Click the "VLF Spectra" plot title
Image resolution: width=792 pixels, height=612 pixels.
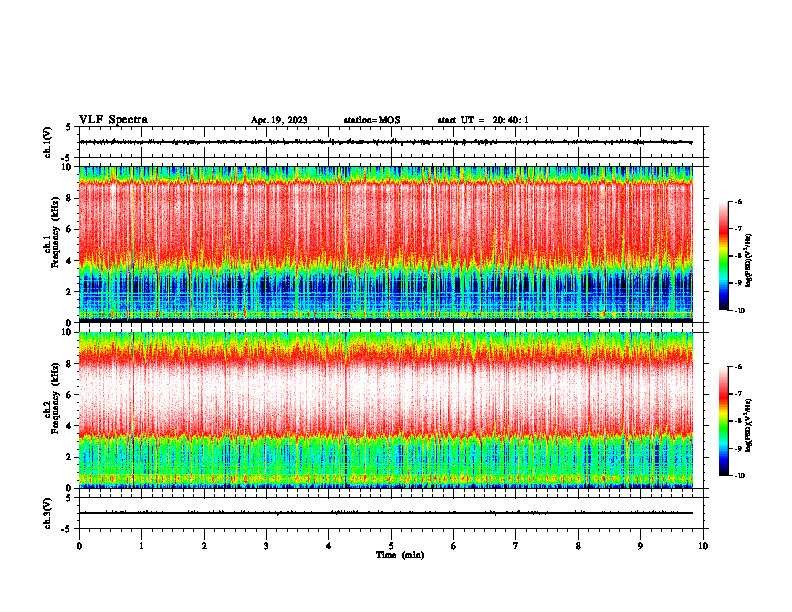click(x=113, y=119)
